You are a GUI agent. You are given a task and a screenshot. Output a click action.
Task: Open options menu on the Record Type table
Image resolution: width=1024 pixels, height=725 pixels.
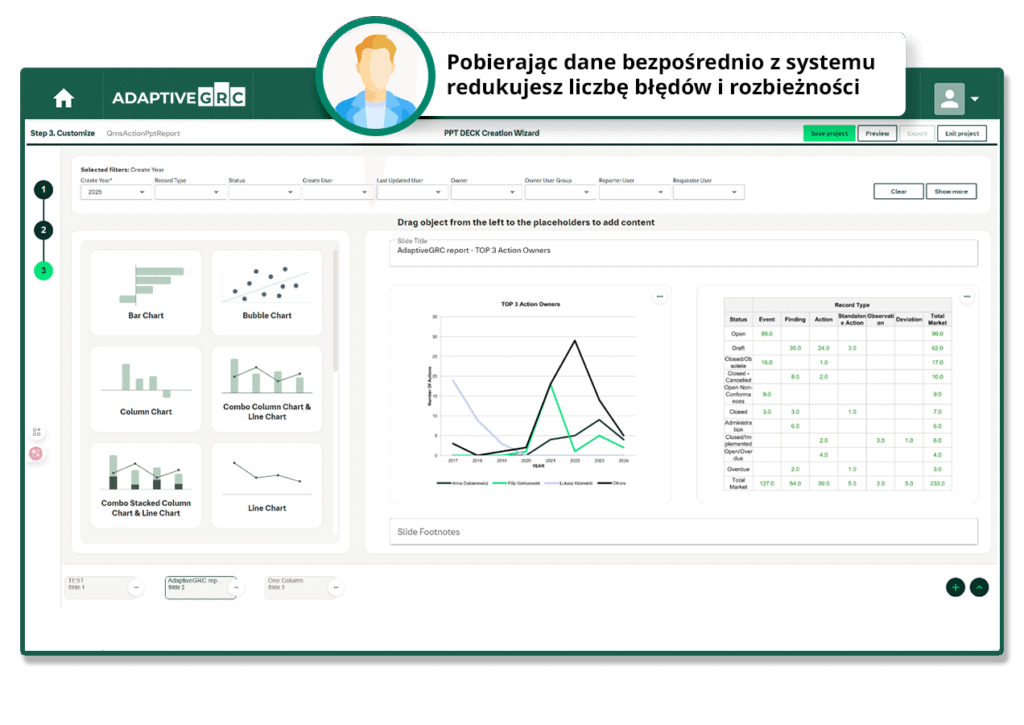click(x=966, y=296)
